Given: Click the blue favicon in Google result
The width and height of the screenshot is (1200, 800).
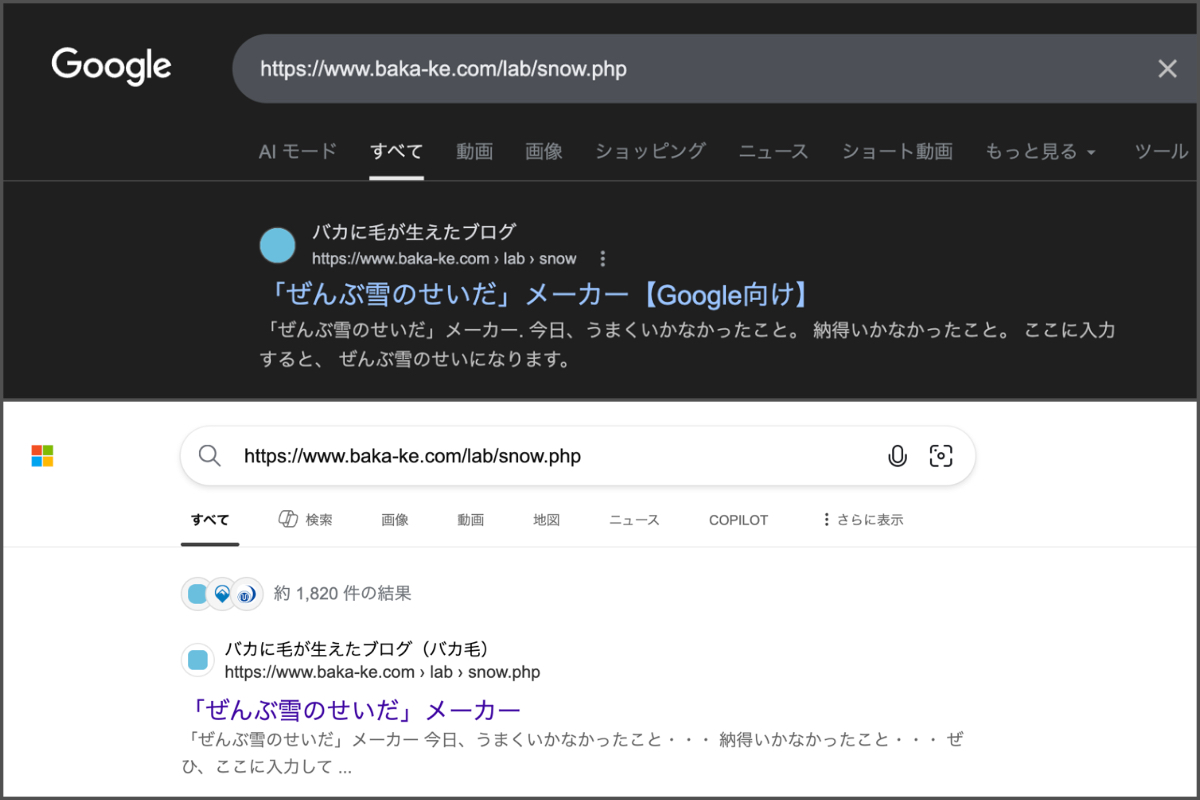Looking at the screenshot, I should (277, 245).
